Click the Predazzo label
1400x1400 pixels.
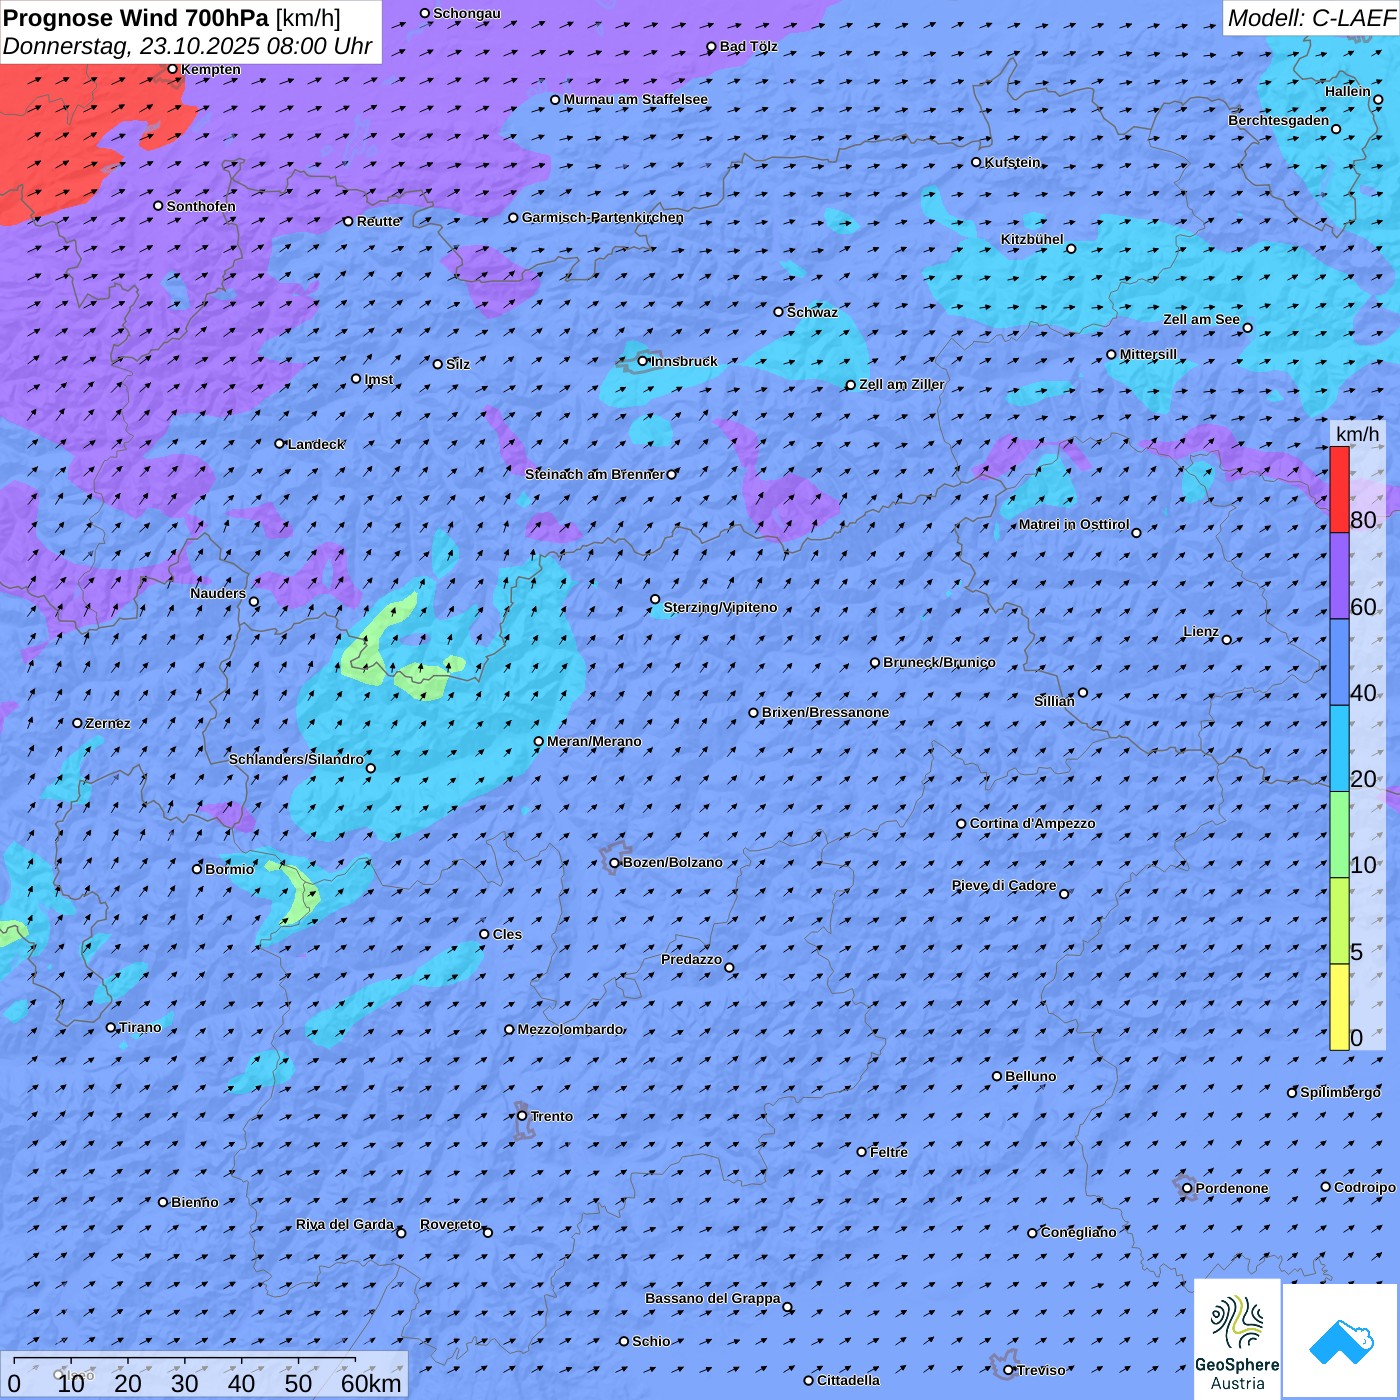691,959
